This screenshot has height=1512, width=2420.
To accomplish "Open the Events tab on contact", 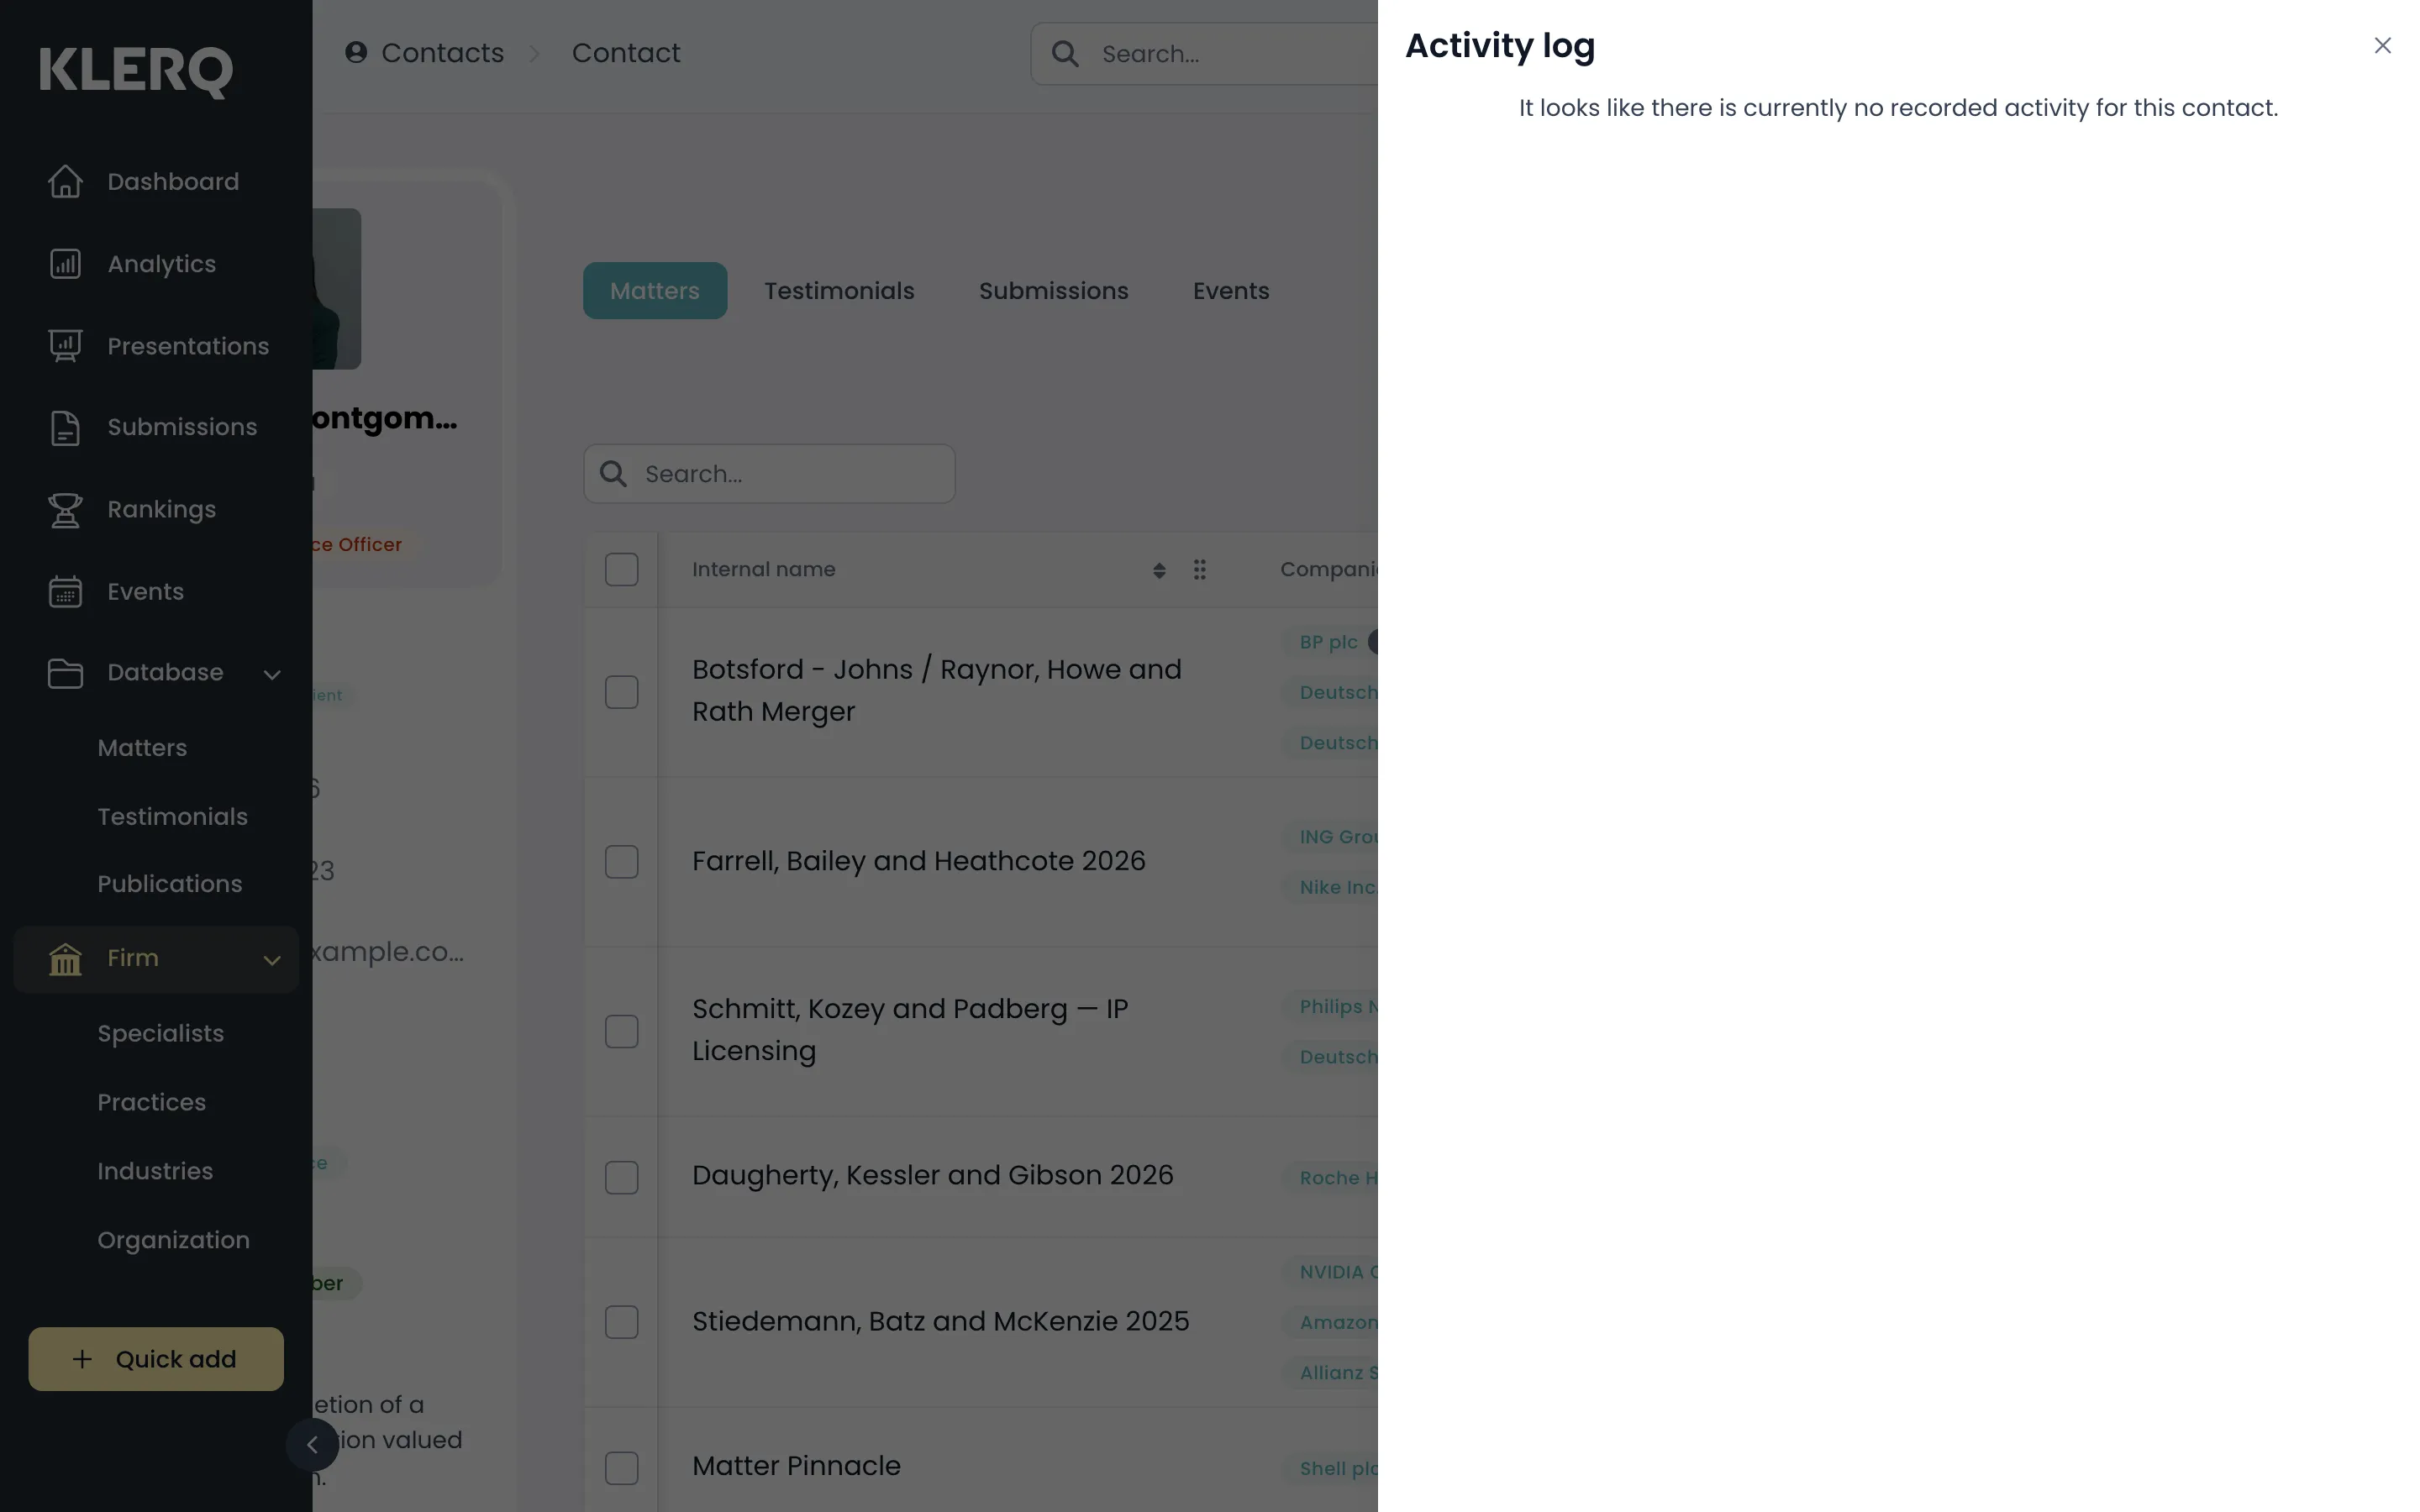I will coord(1230,291).
